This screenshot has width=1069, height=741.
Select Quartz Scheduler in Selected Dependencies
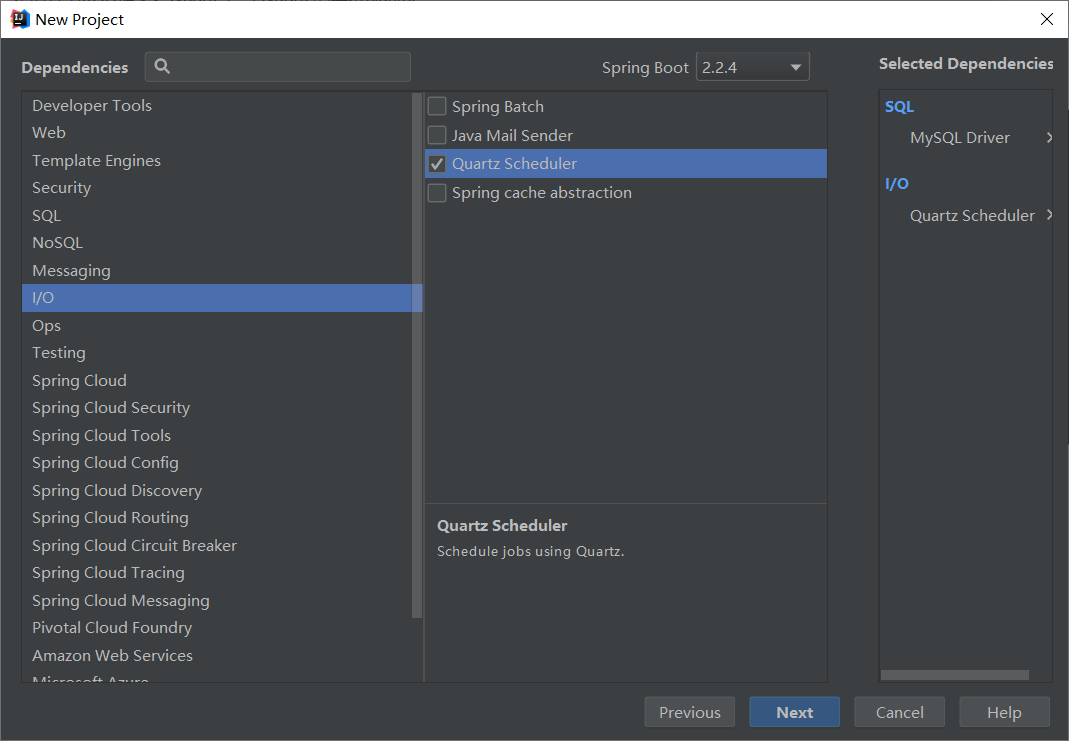pos(972,215)
